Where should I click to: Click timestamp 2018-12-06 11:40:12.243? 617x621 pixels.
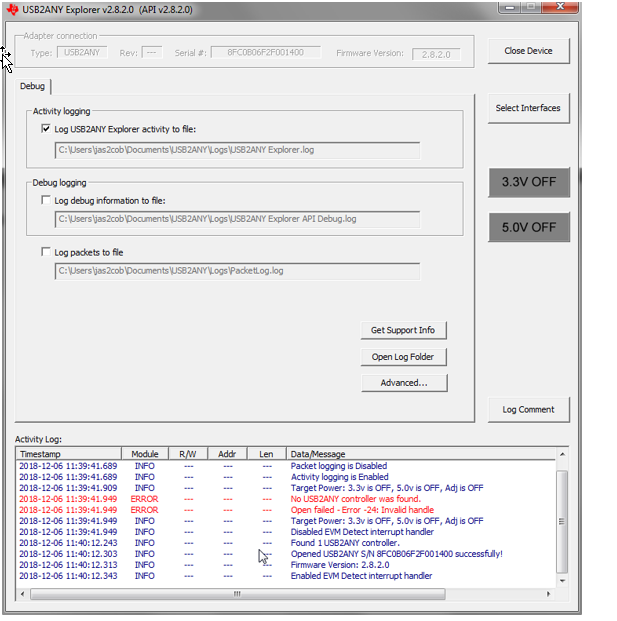coord(68,543)
